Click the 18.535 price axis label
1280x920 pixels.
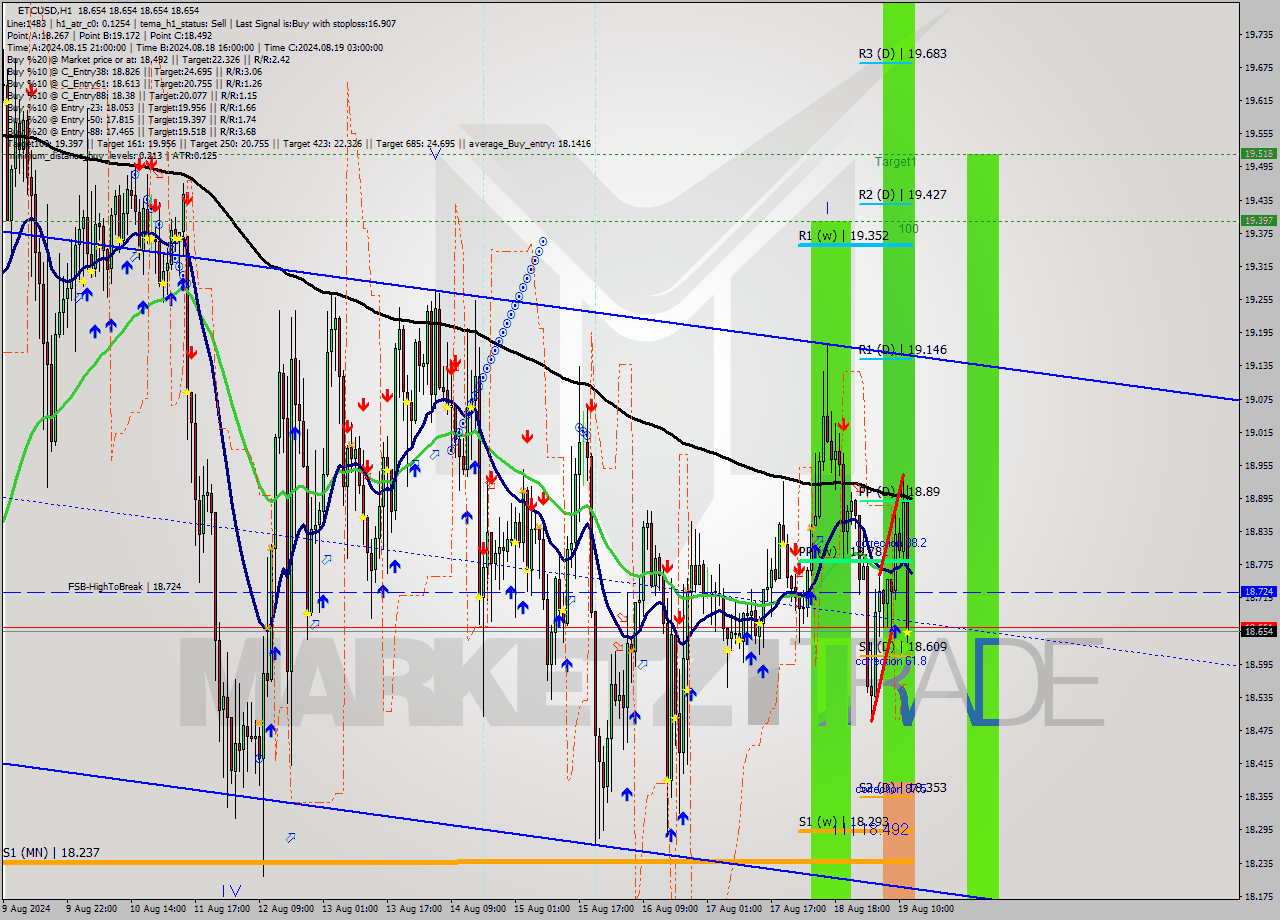[1258, 697]
